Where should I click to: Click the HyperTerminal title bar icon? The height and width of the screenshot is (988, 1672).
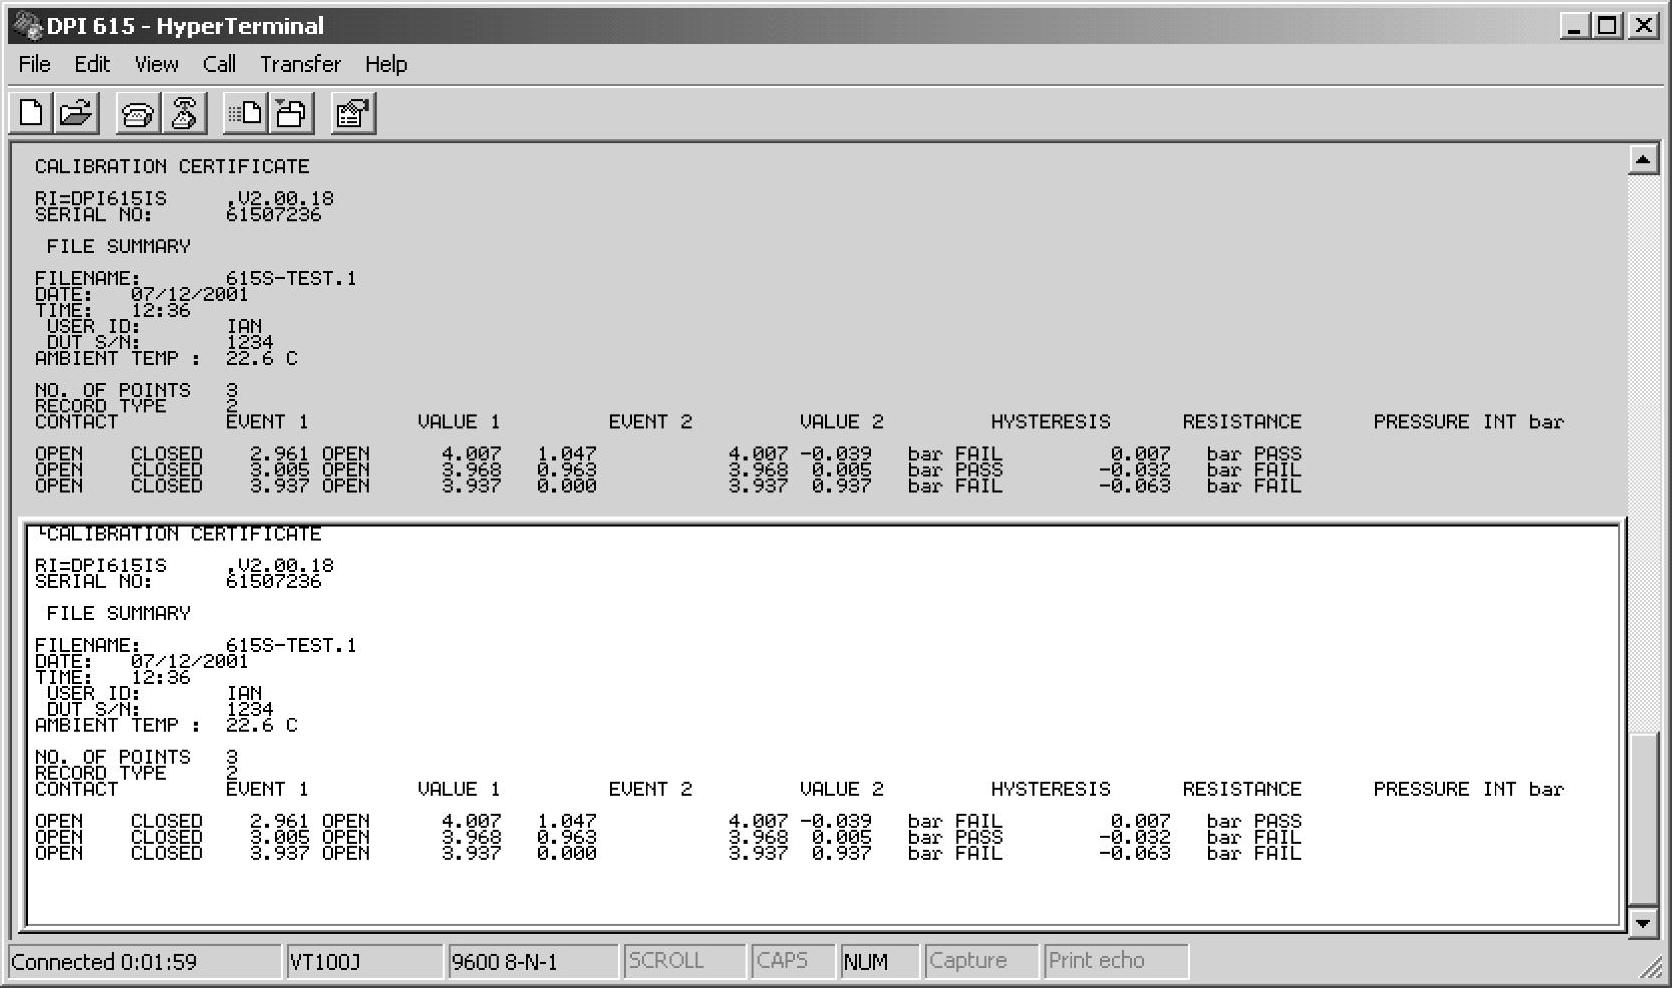pyautogui.click(x=27, y=25)
